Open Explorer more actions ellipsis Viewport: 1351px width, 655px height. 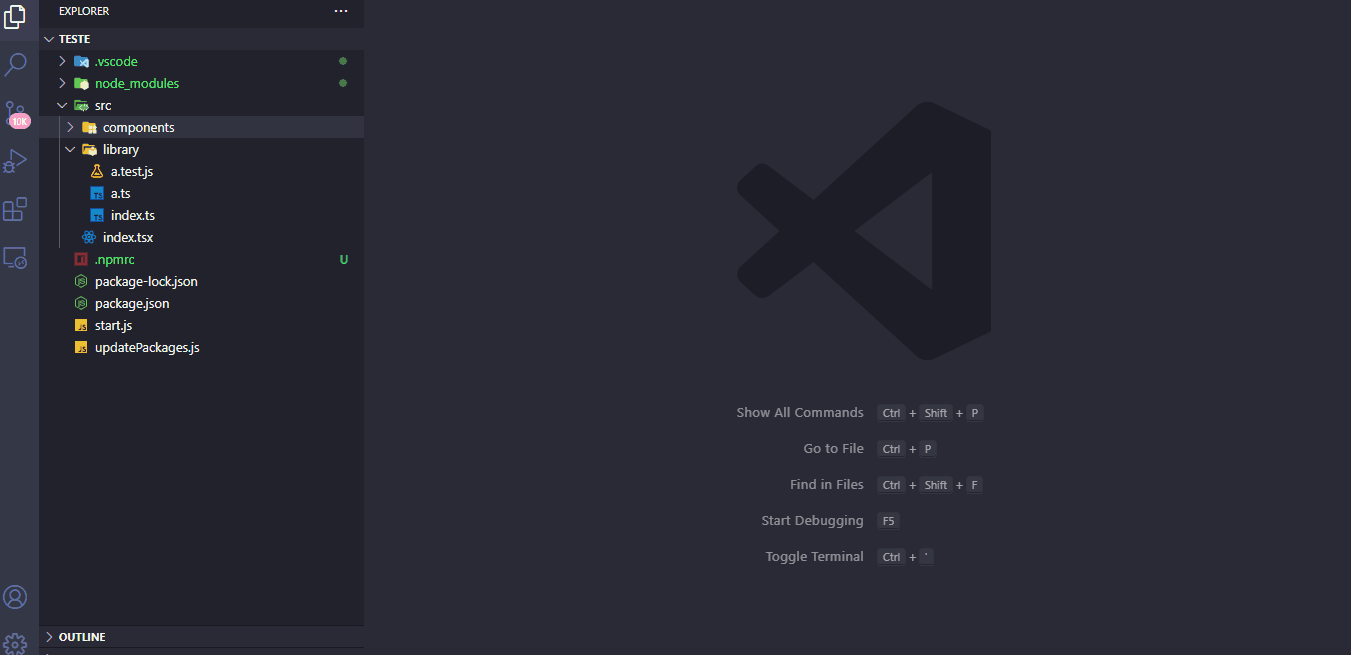(341, 11)
